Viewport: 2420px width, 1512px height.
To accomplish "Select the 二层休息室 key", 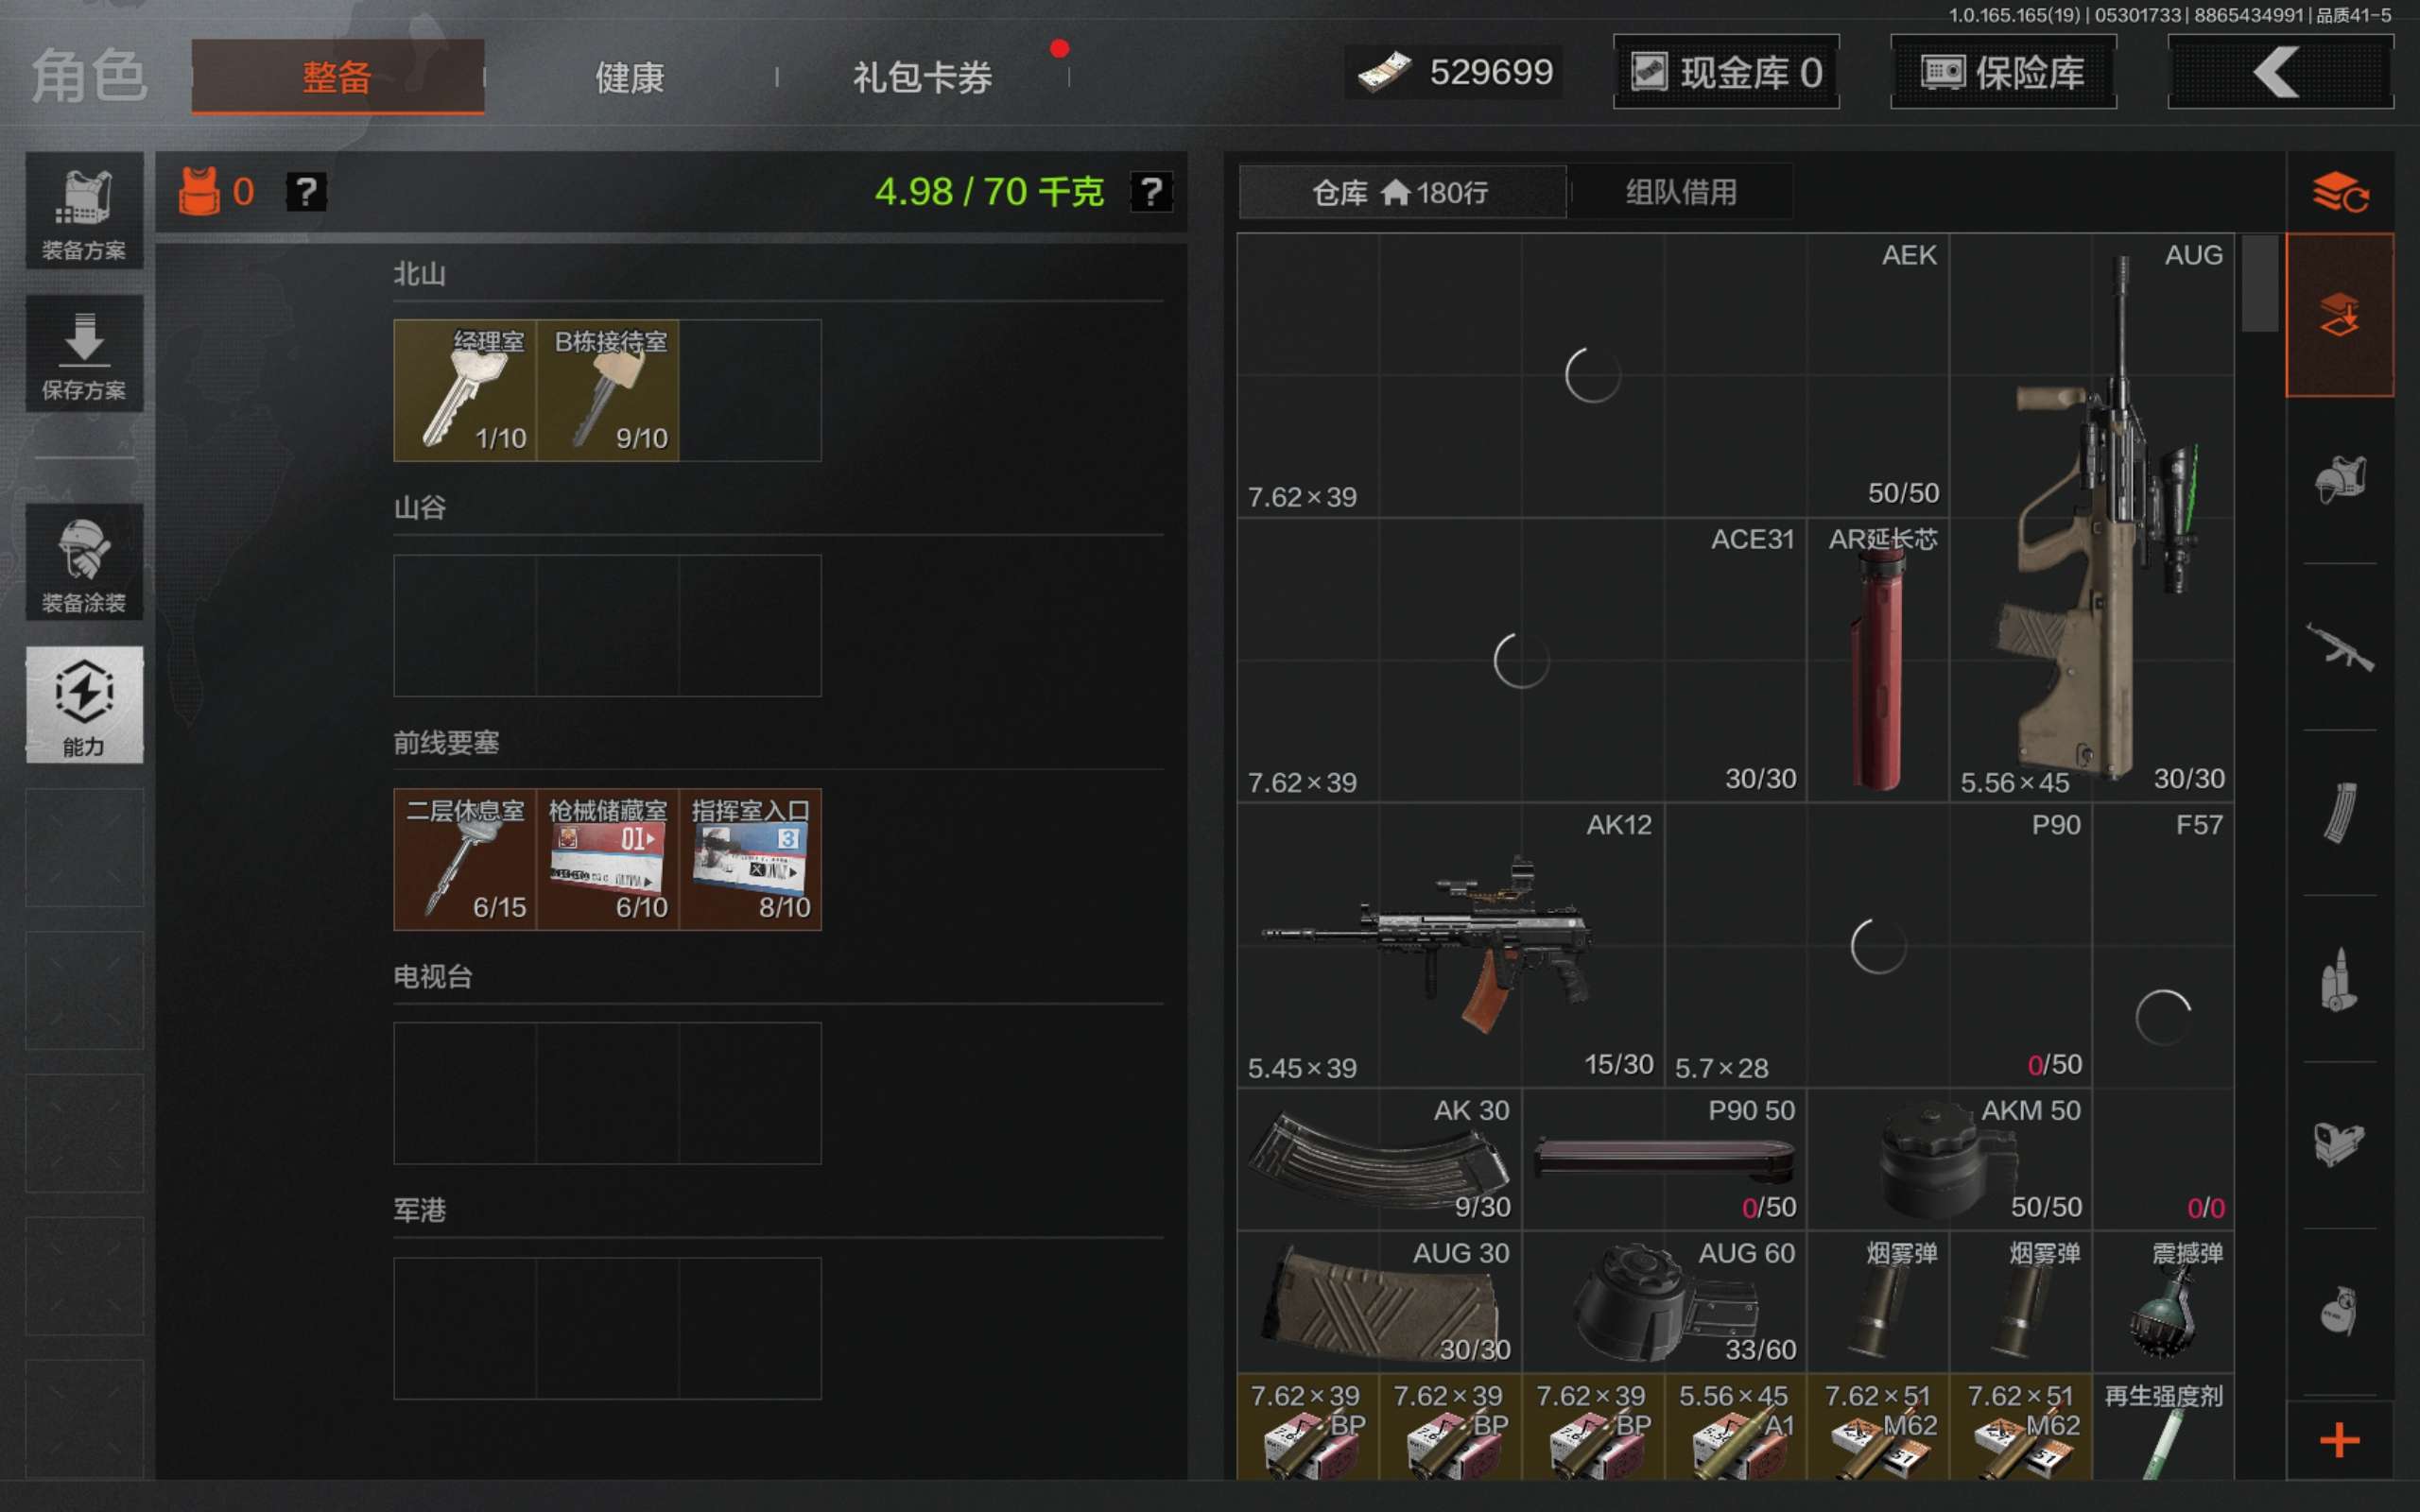I will (465, 859).
